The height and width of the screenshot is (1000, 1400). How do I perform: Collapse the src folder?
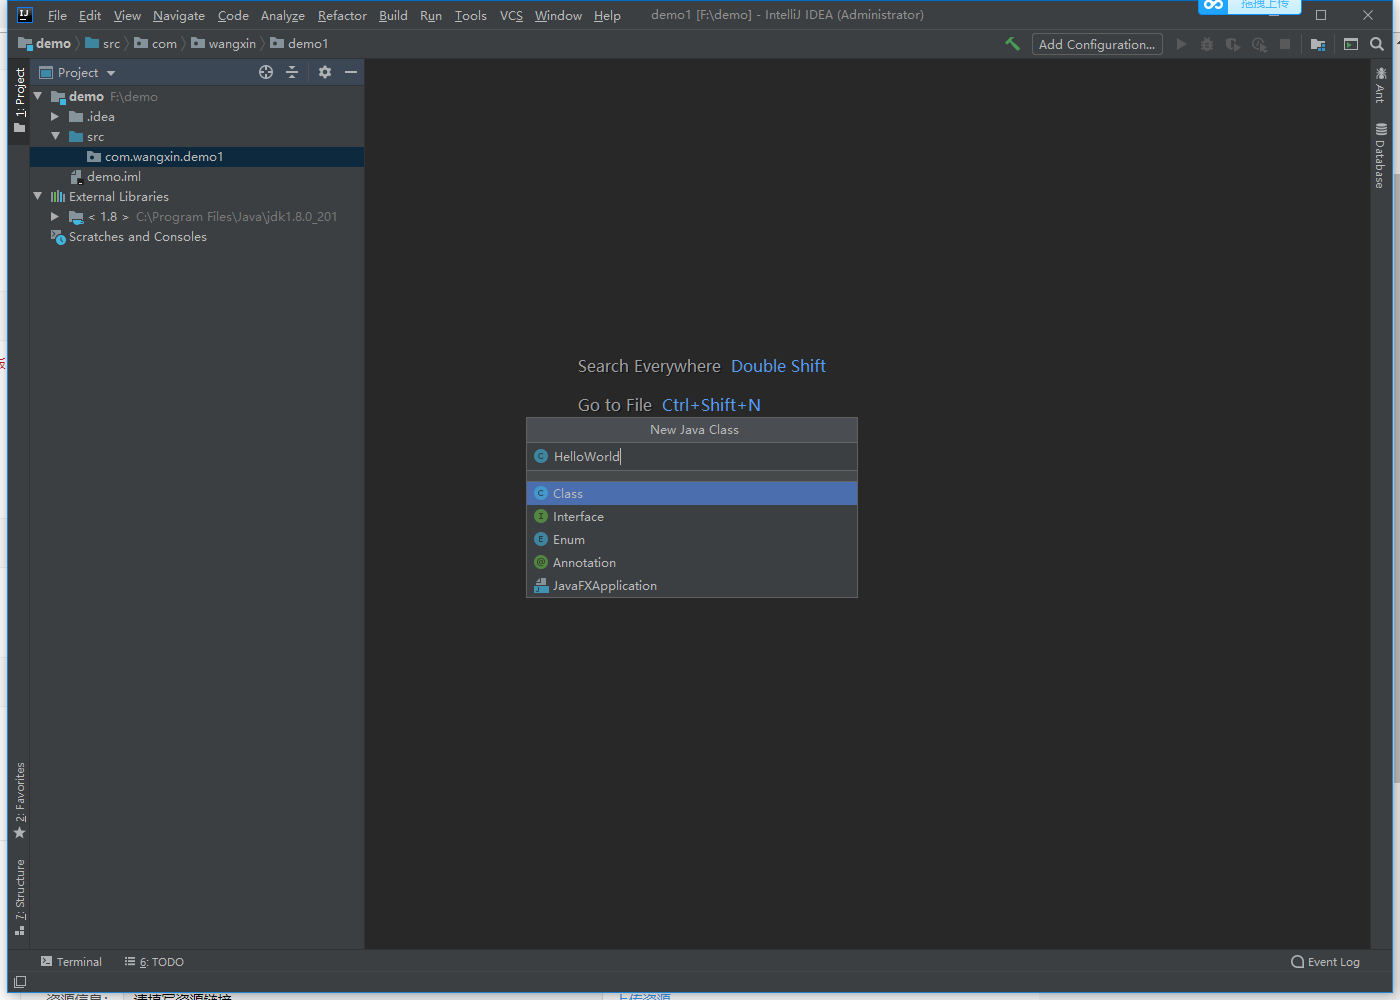[x=56, y=136]
